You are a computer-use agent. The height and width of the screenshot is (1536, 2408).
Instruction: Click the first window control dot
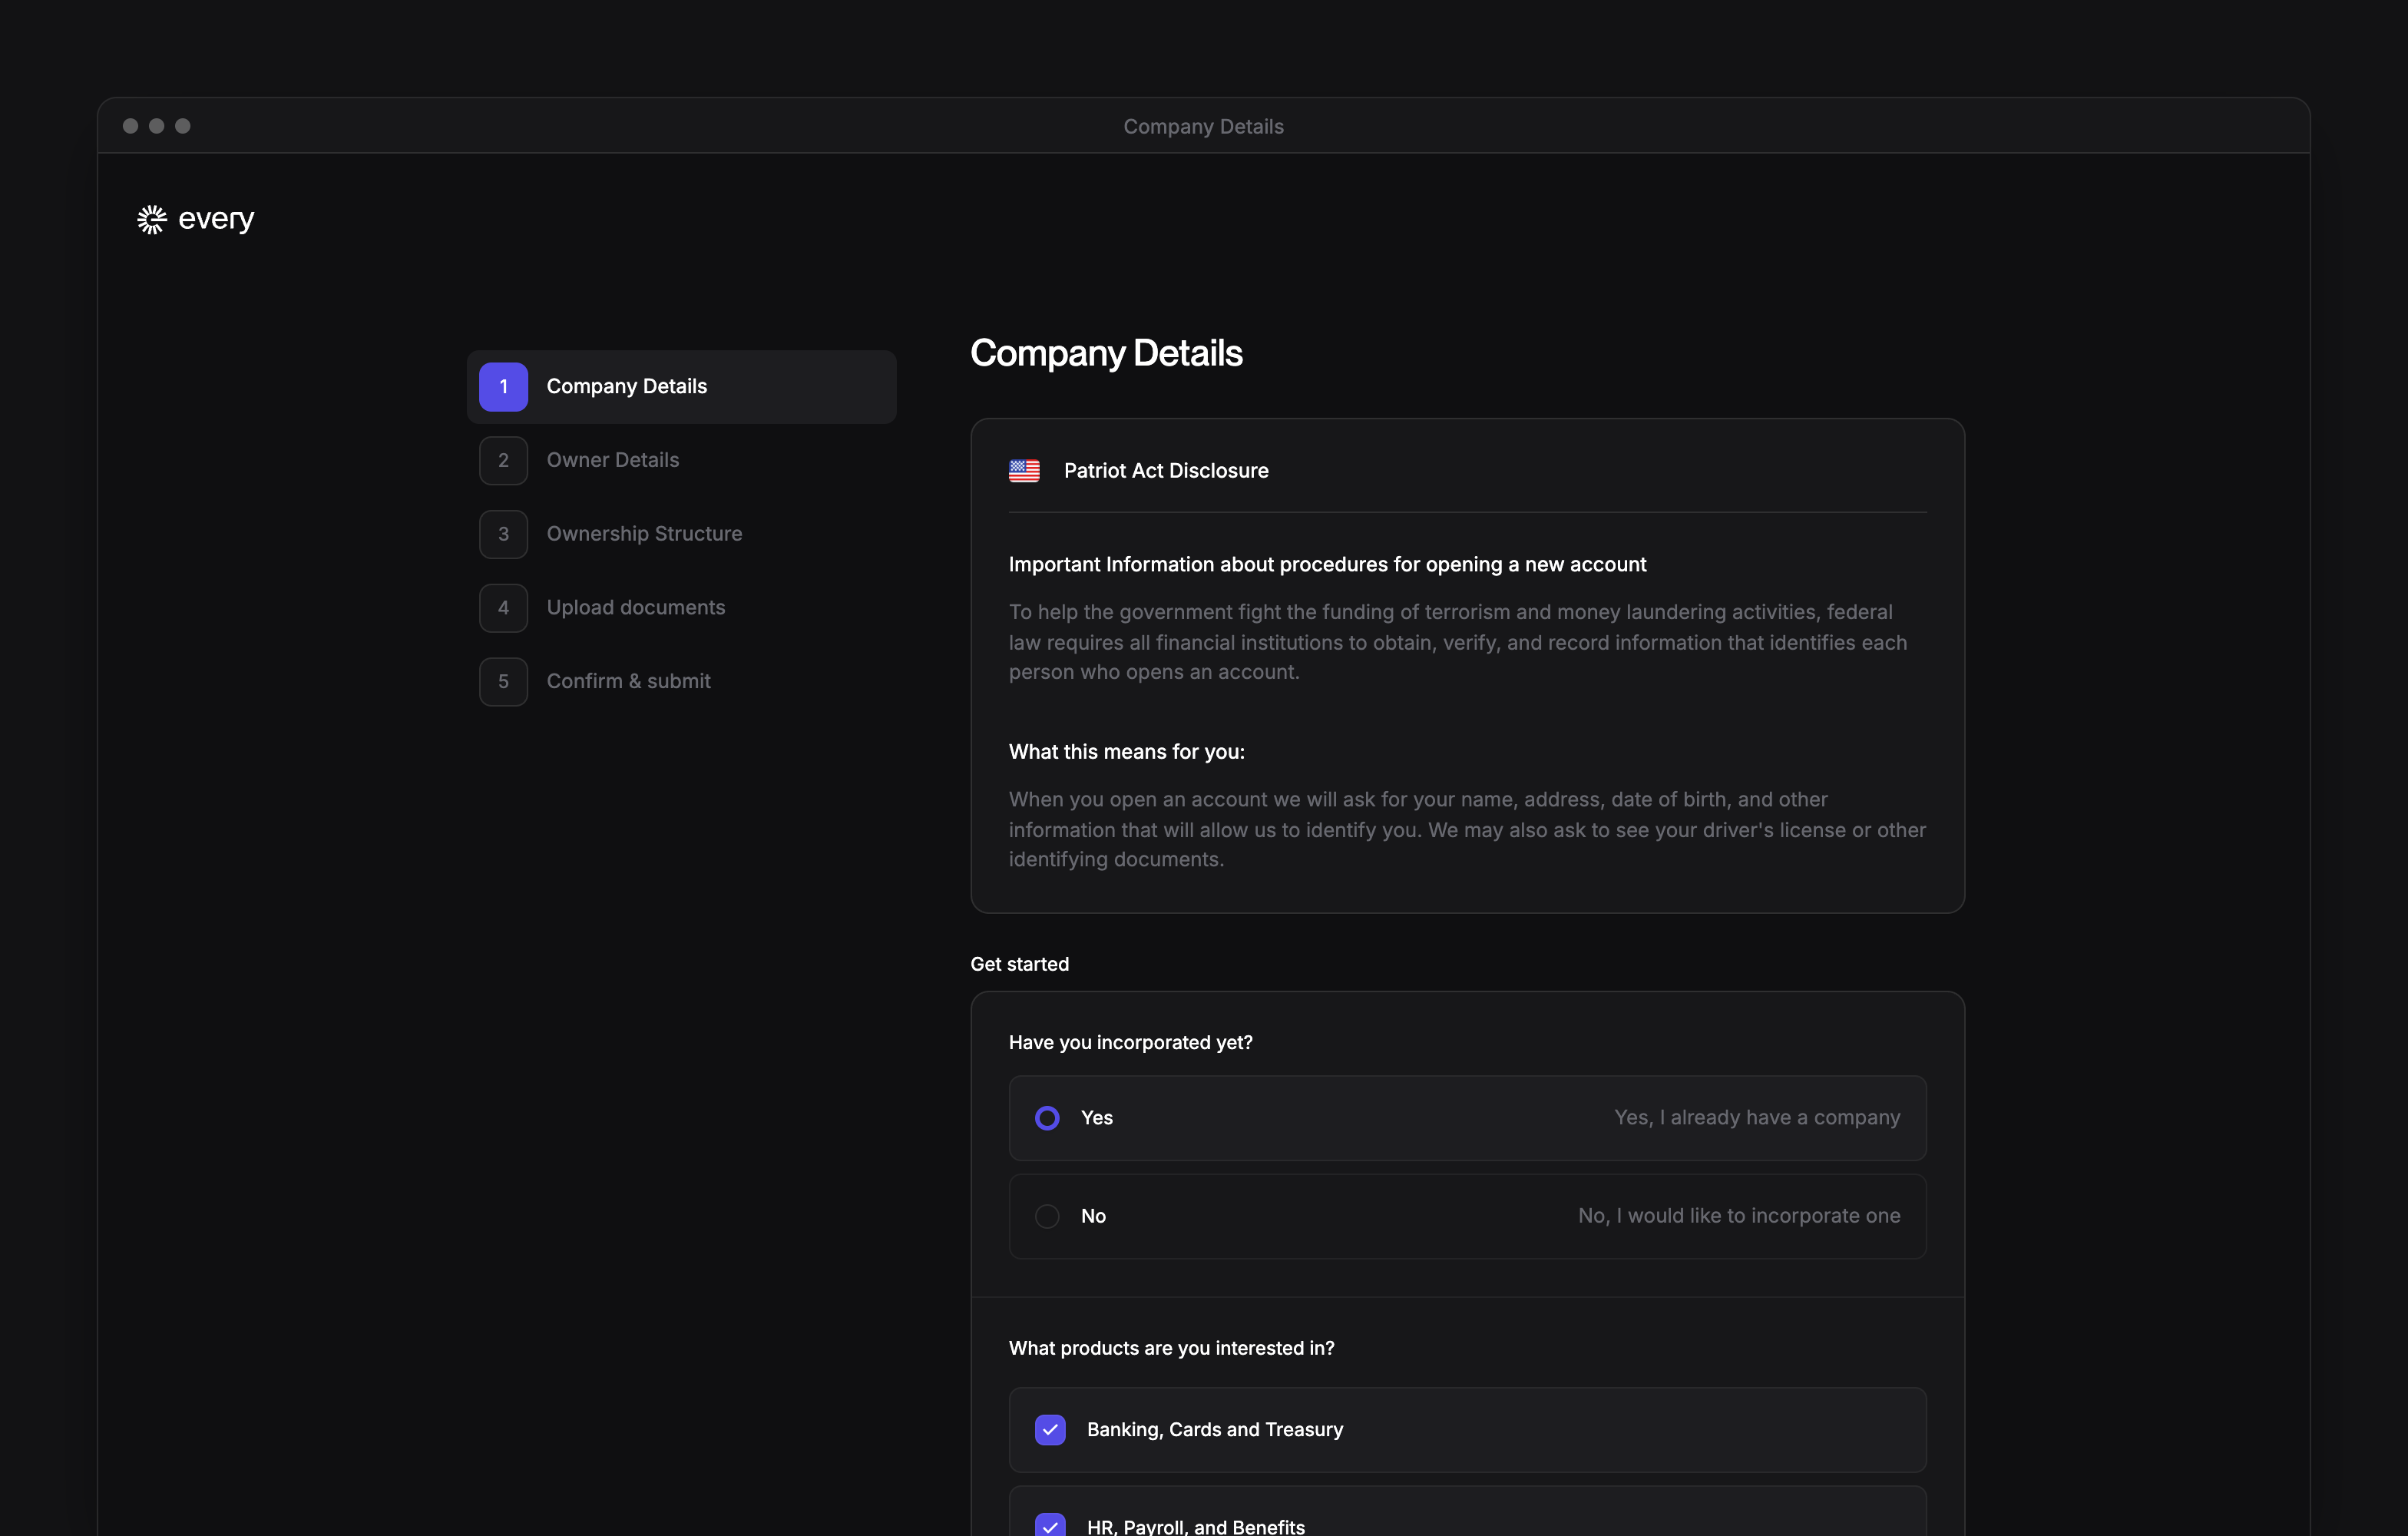130,126
